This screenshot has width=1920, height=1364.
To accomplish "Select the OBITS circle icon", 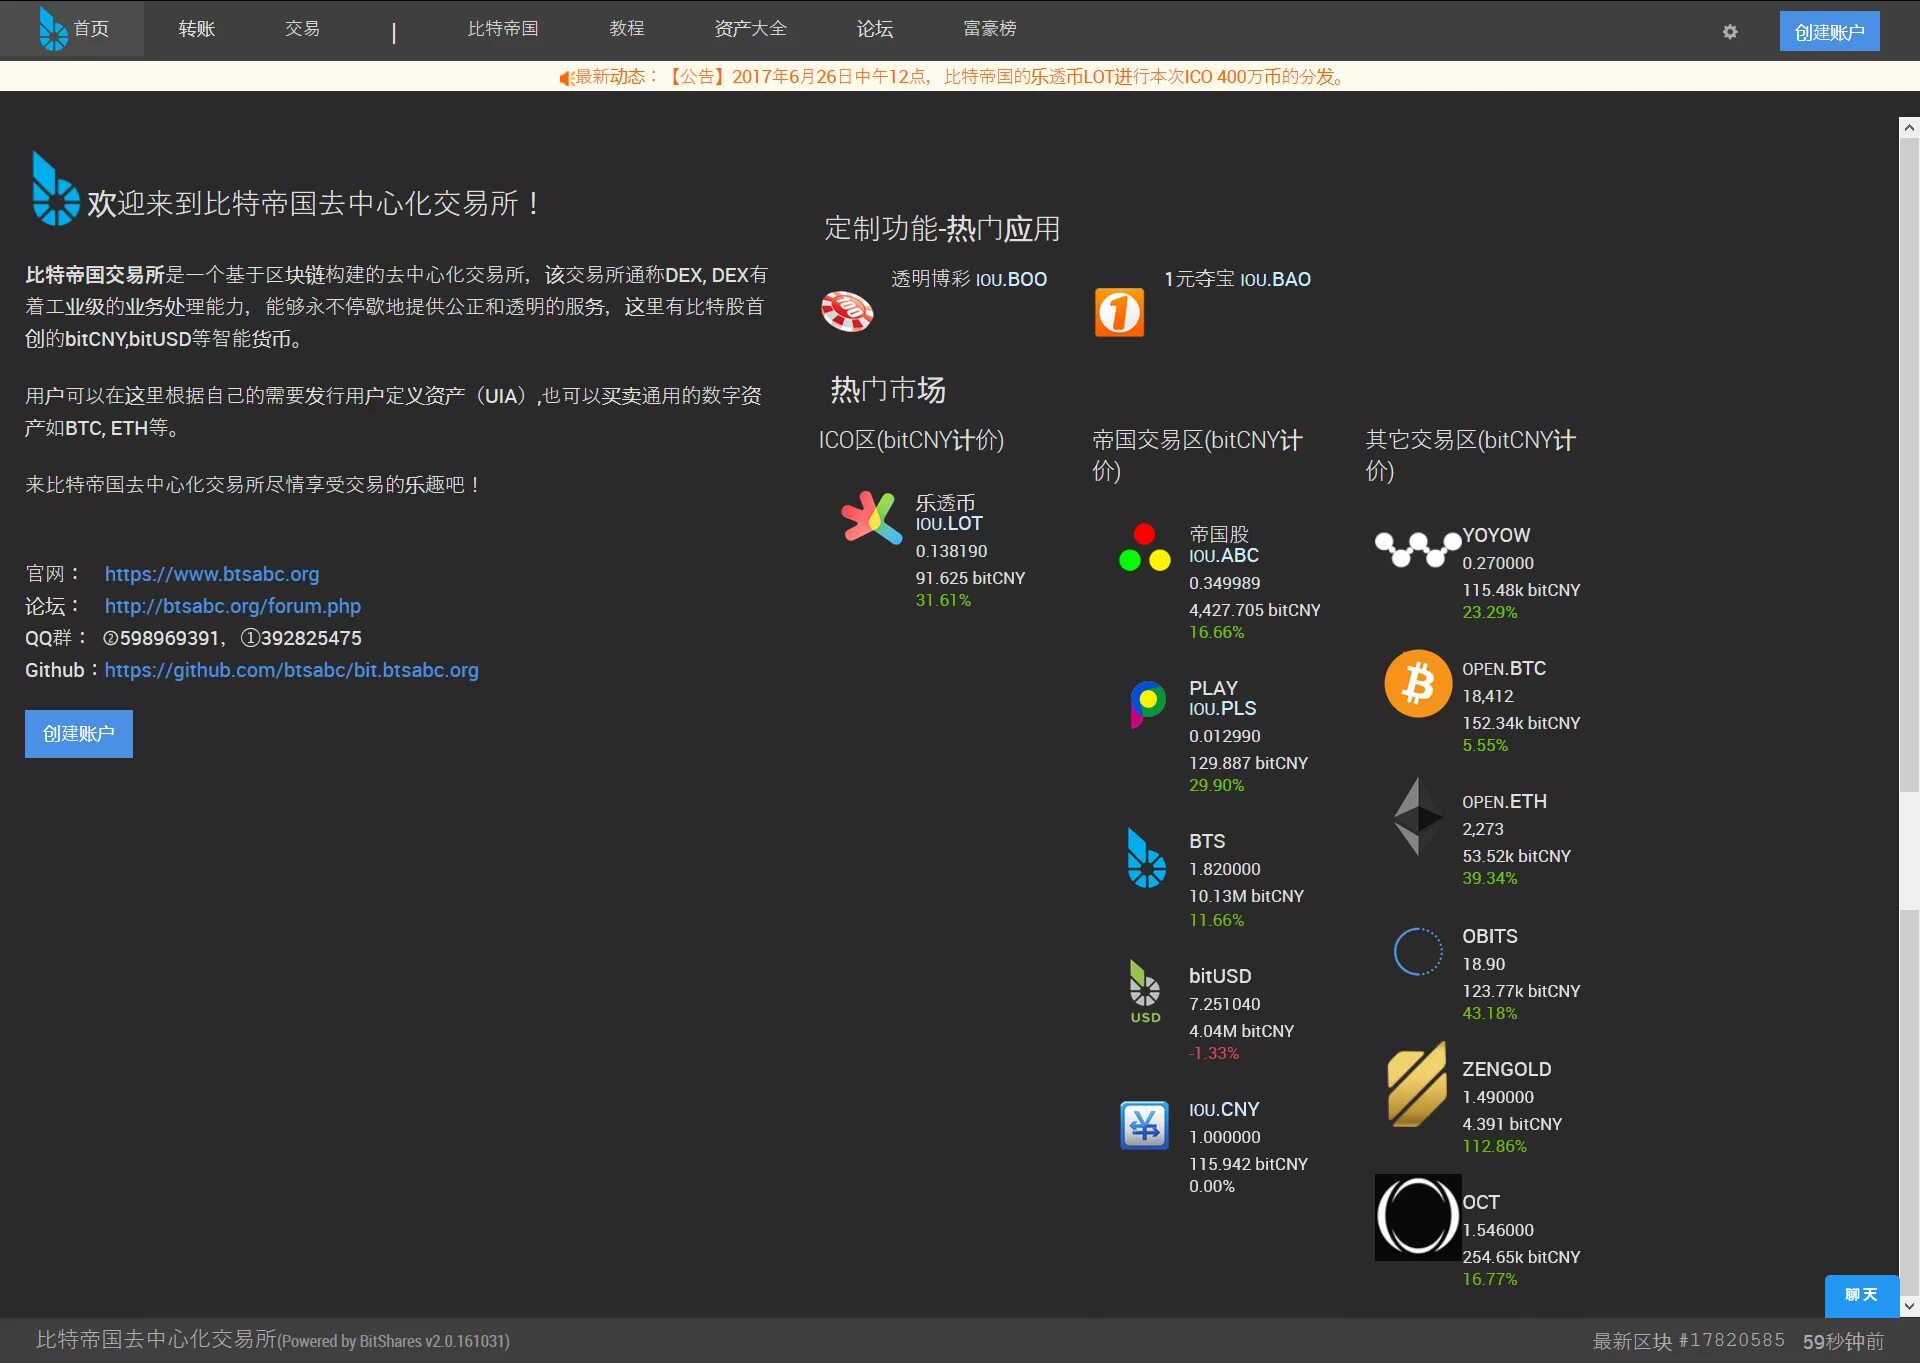I will tap(1418, 951).
